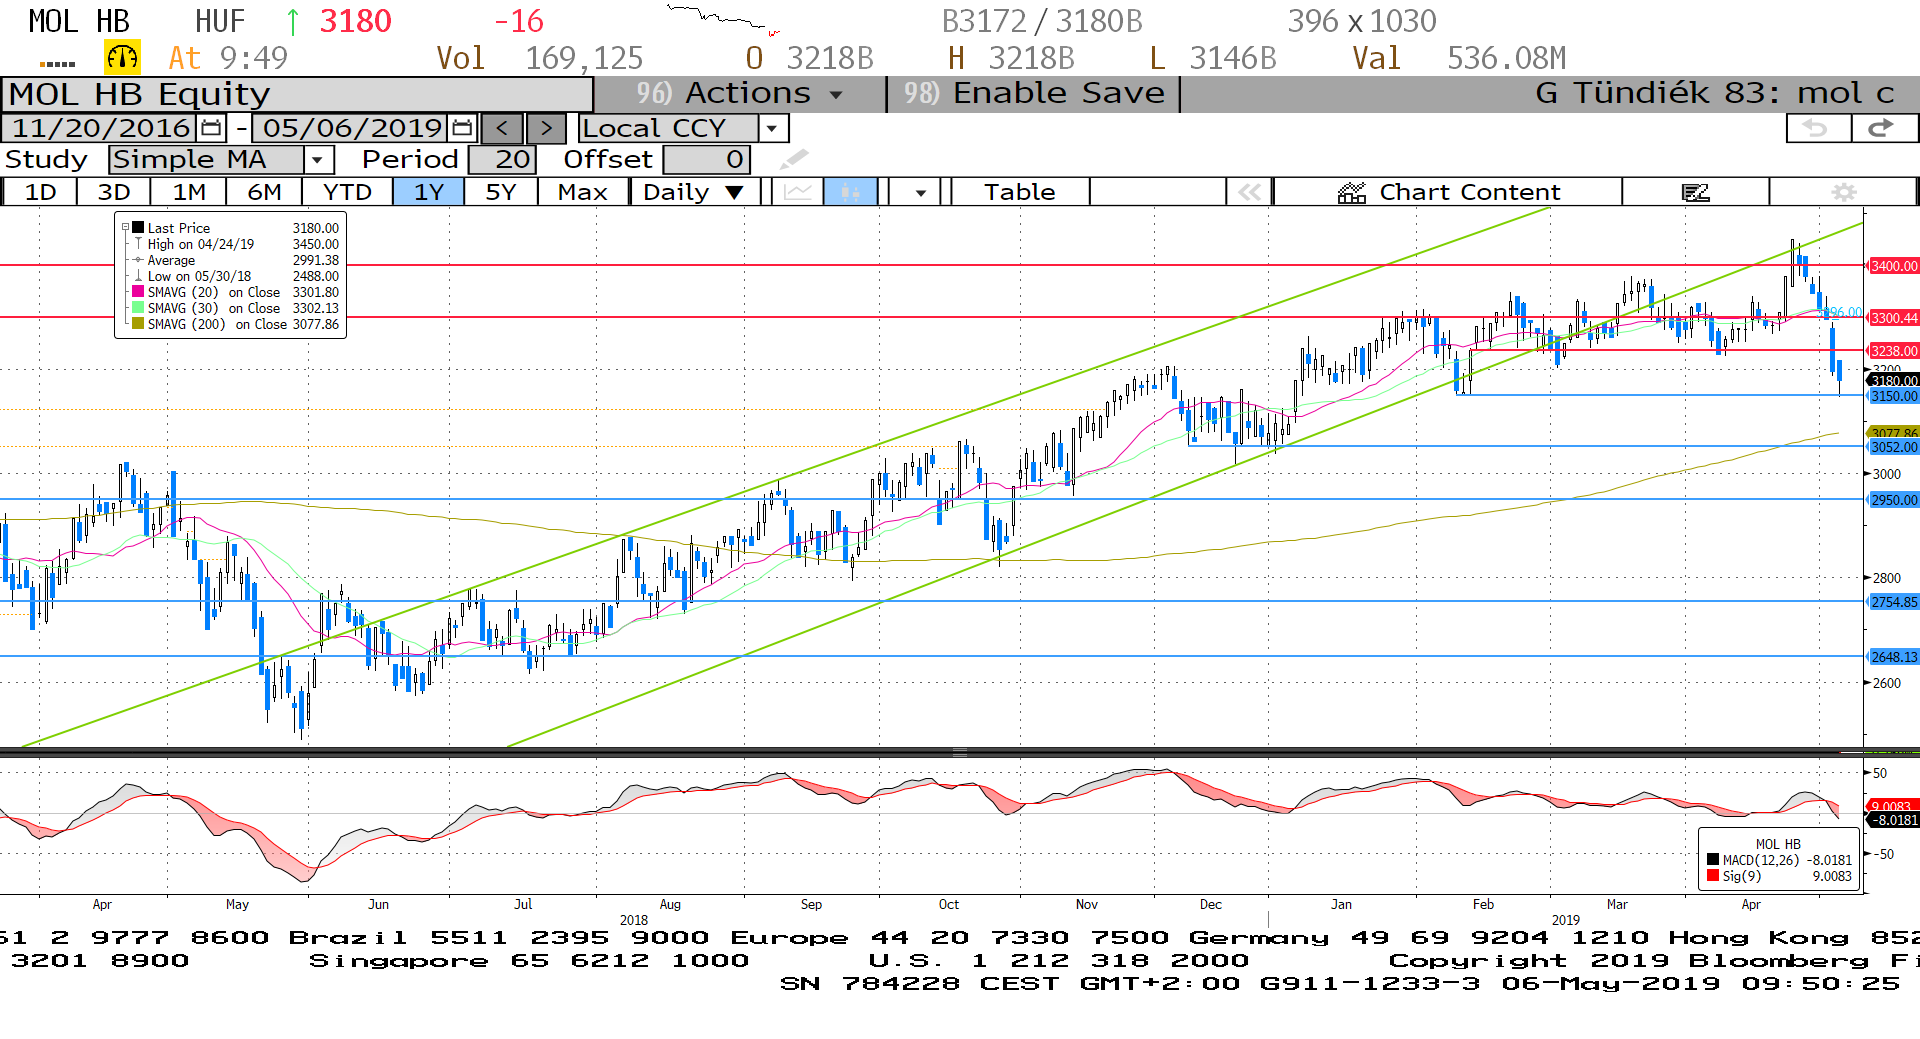Open the 96) Actions menu

740,93
